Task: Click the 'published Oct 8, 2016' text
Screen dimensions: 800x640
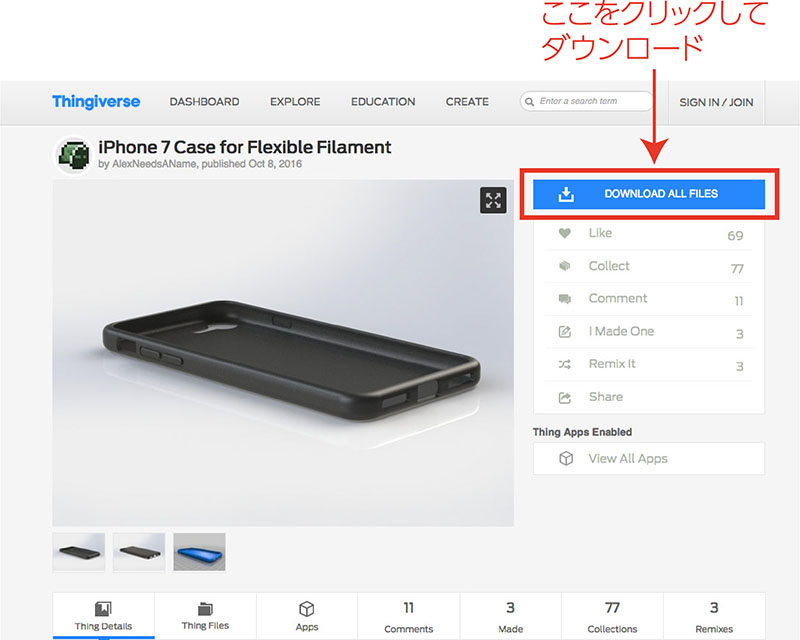Action: coord(252,164)
